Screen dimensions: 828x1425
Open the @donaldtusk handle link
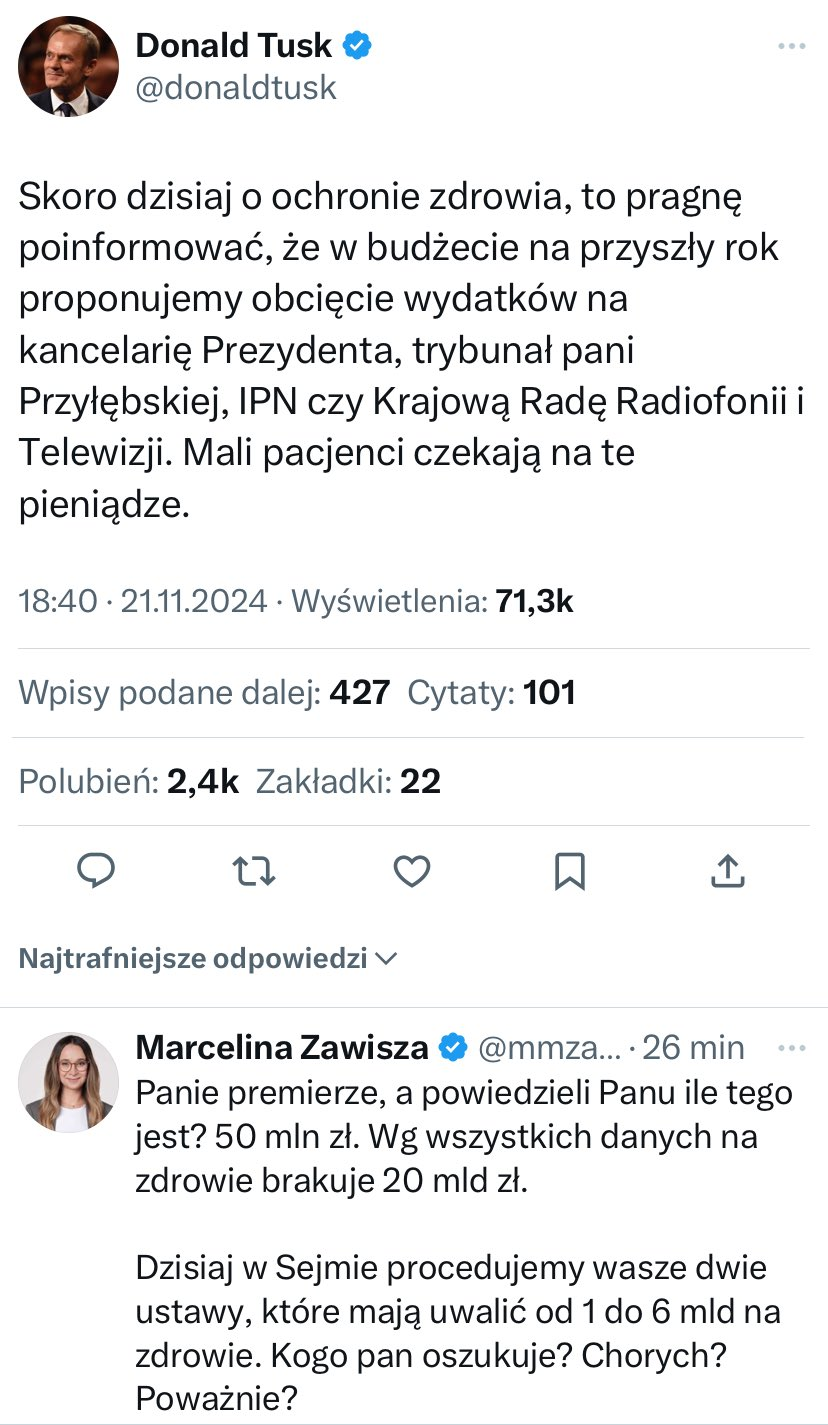[x=236, y=88]
